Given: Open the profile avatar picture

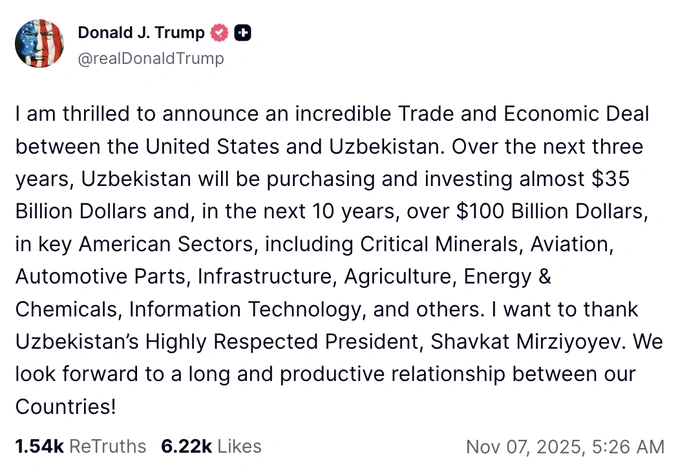Looking at the screenshot, I should pyautogui.click(x=40, y=44).
